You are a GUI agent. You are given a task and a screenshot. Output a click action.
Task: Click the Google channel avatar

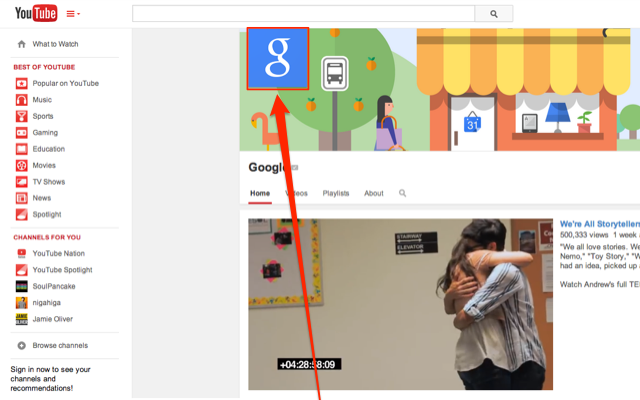tap(278, 58)
